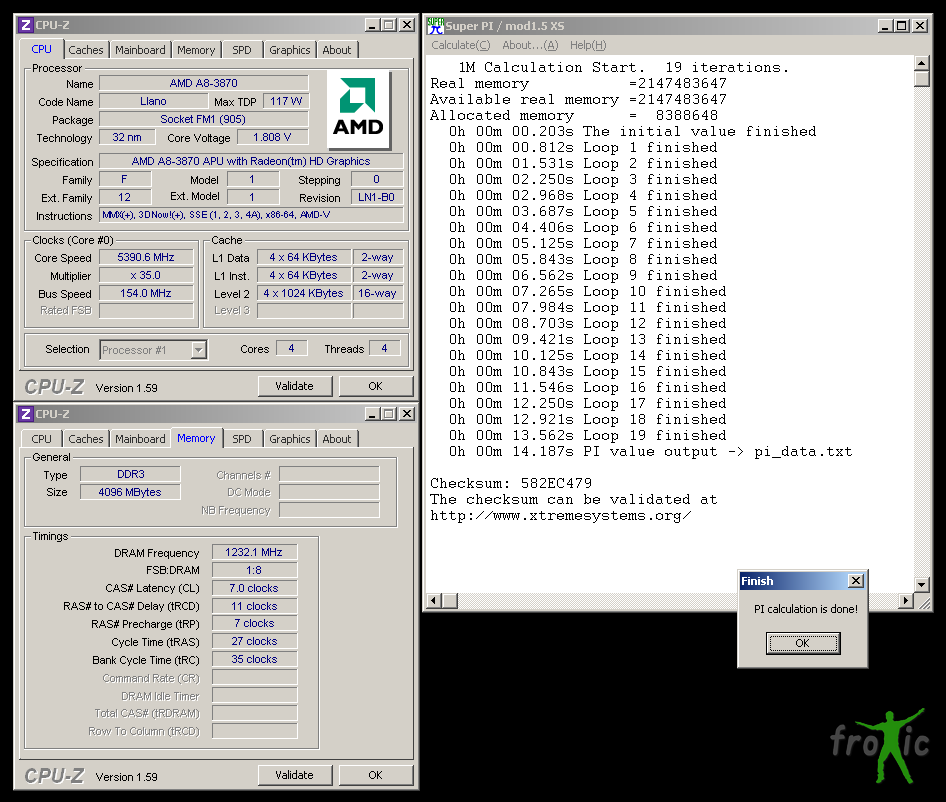
Task: Click the Super PI app icon in title bar
Action: pos(435,25)
